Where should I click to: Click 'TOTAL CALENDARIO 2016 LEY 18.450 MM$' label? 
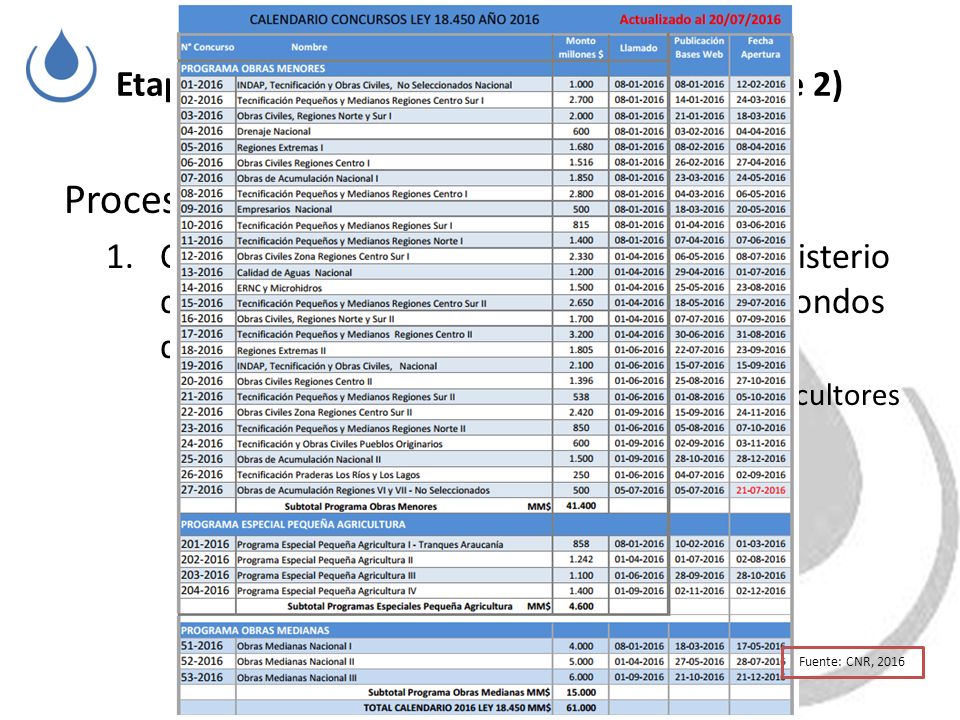[x=457, y=708]
